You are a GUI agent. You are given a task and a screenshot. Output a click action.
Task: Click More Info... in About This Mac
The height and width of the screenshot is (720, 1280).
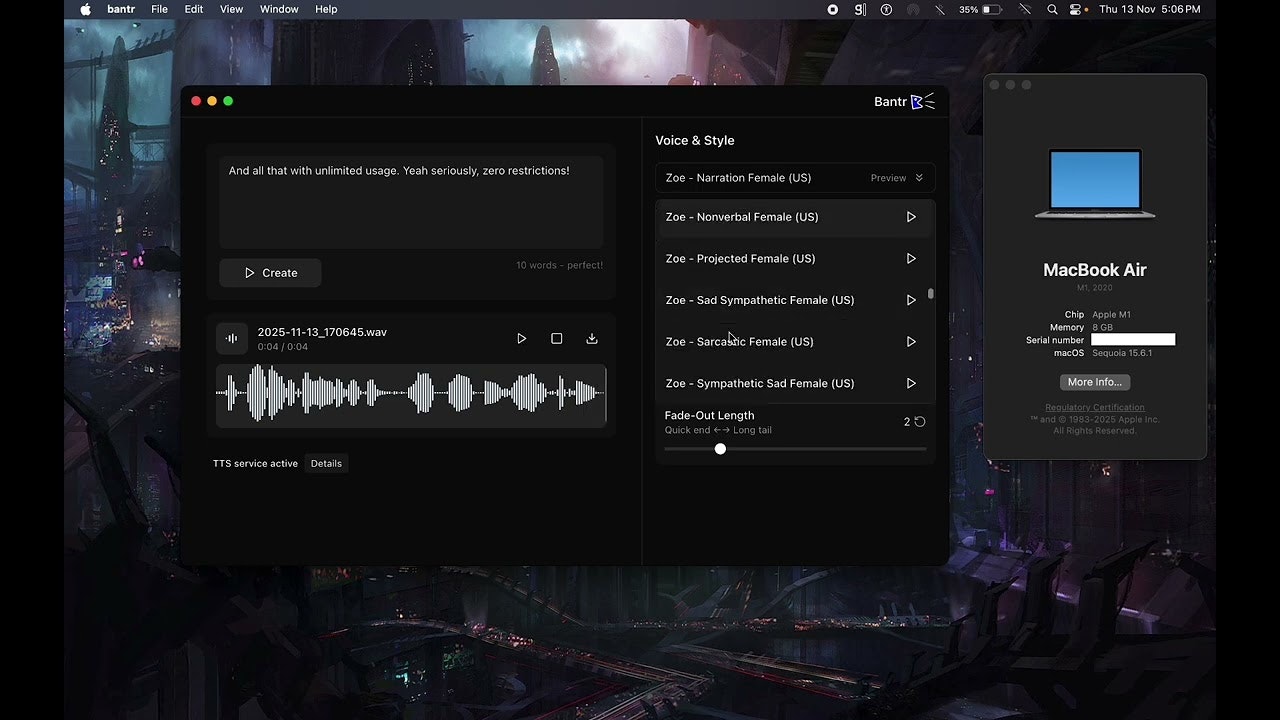(x=1095, y=382)
